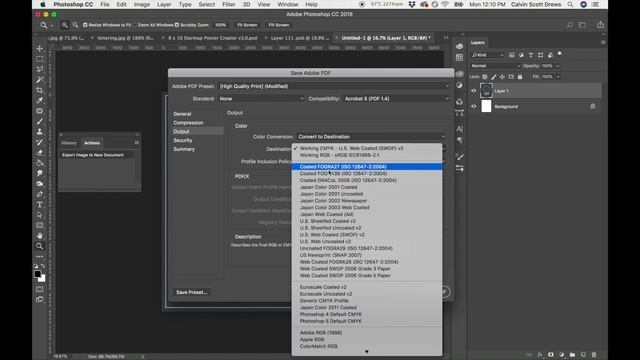Image resolution: width=640 pixels, height=360 pixels.
Task: Select the Move tool
Action: click(40, 48)
